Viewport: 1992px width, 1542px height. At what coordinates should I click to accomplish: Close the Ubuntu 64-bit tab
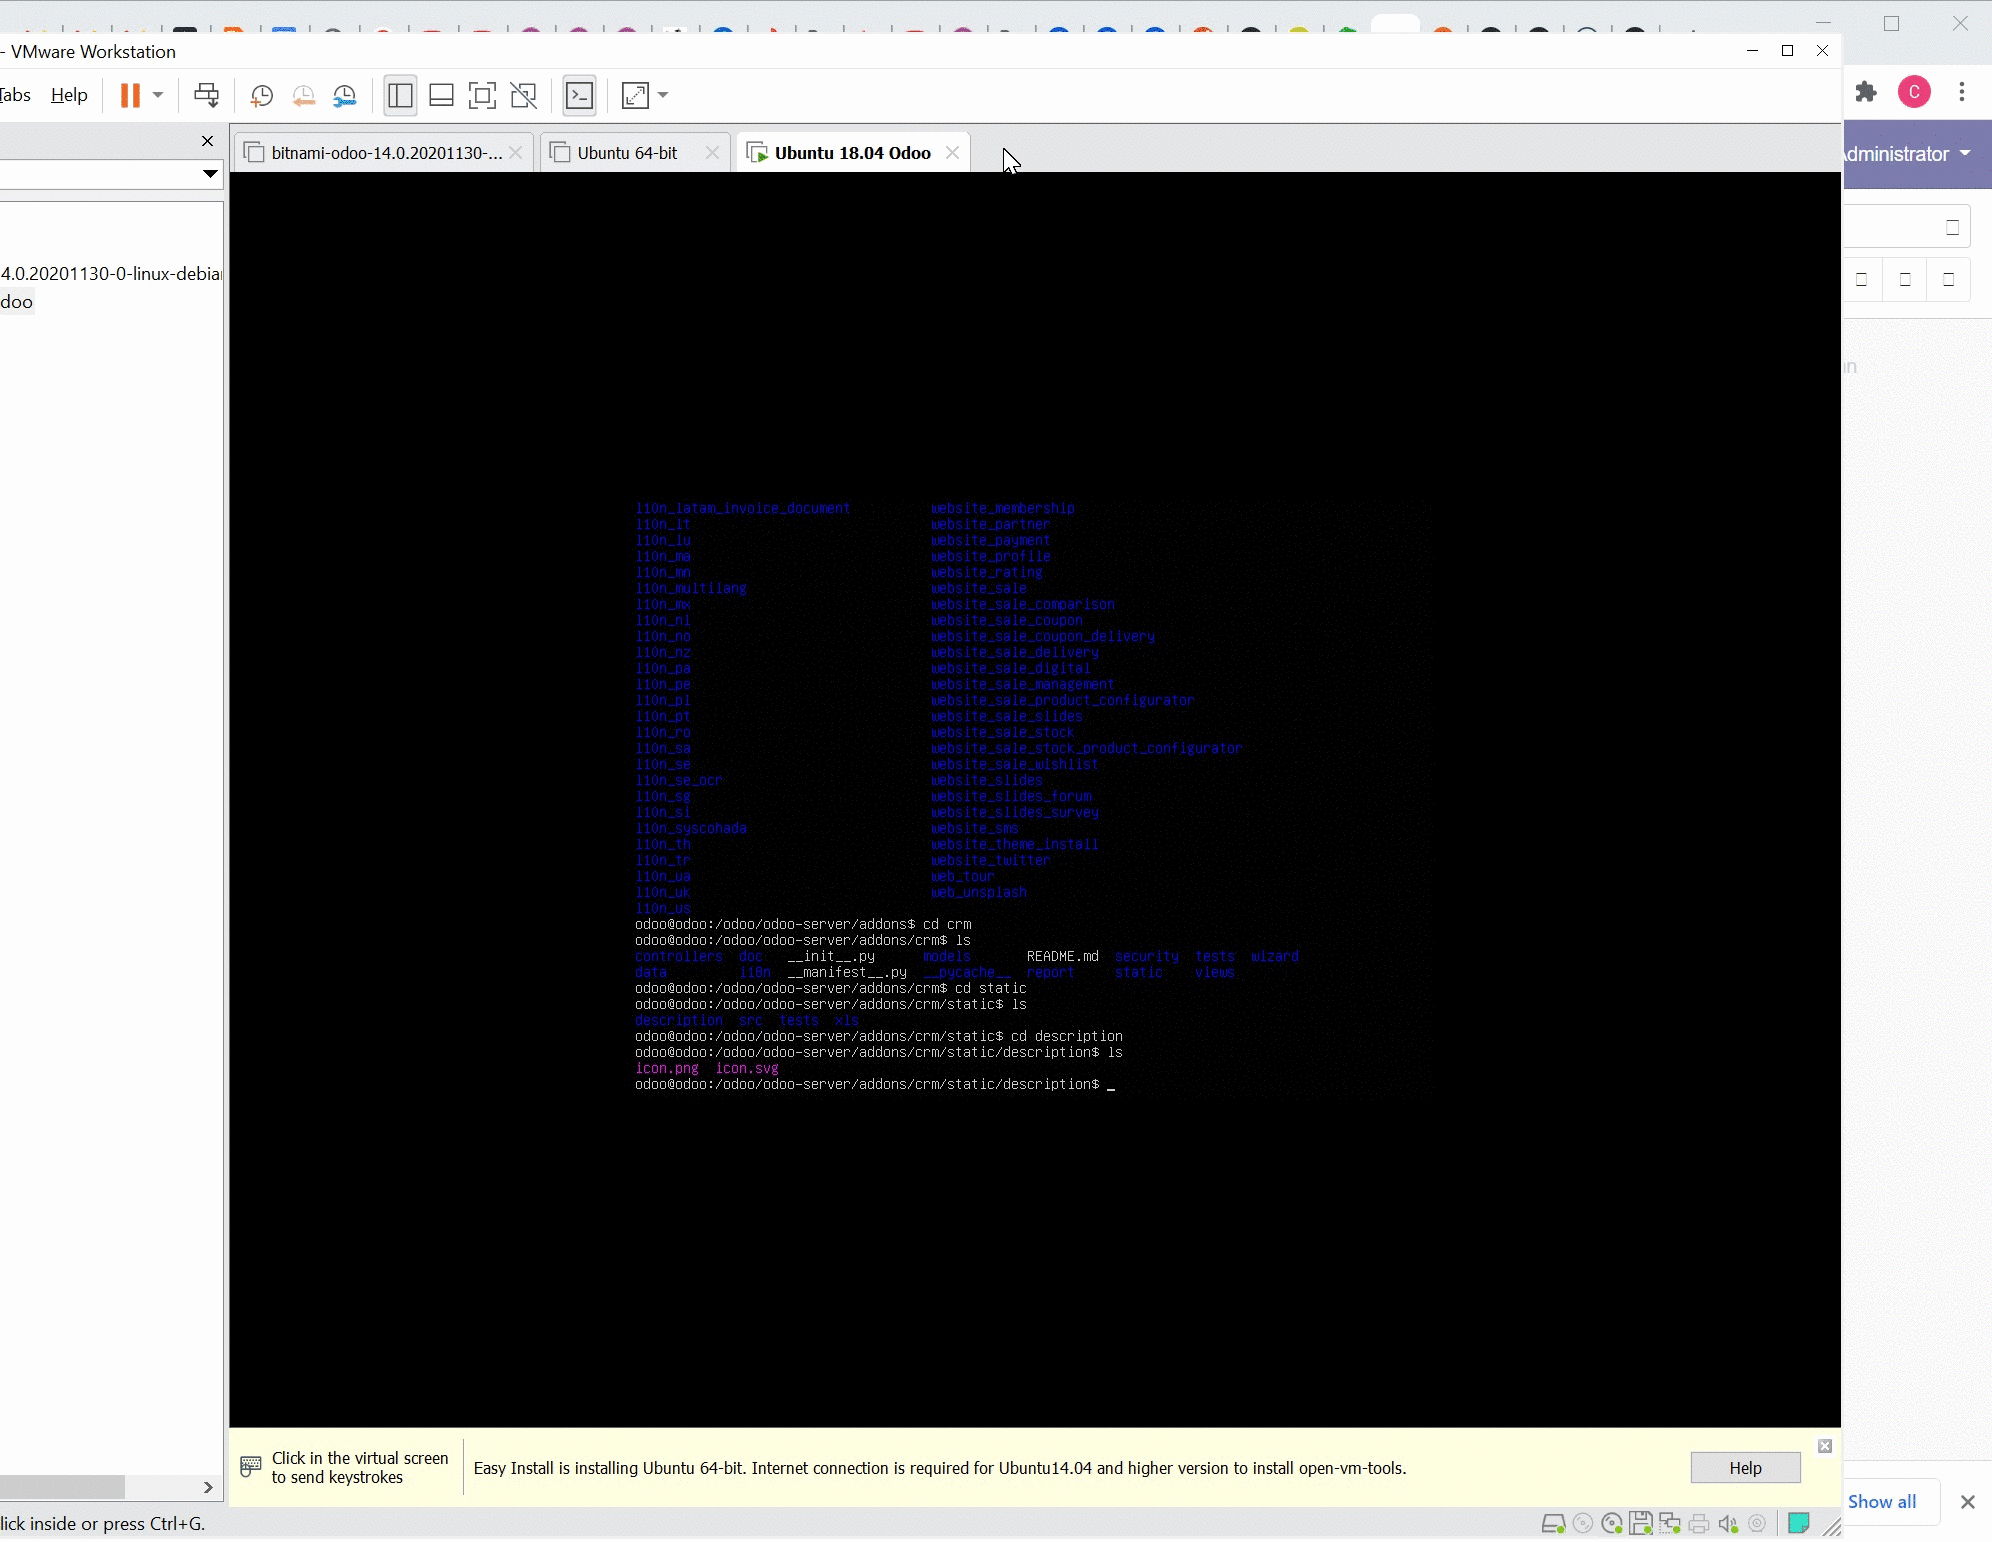point(712,153)
